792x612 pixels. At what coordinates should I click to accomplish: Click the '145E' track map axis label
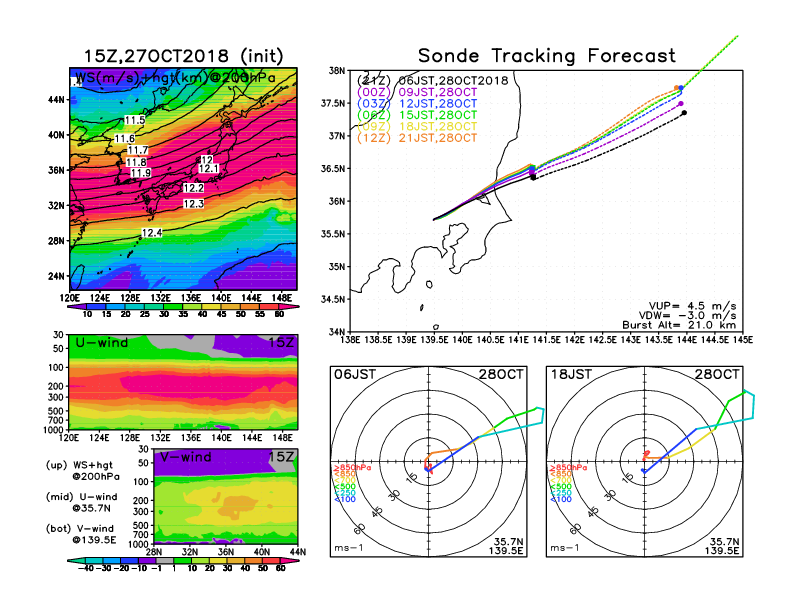[742, 340]
